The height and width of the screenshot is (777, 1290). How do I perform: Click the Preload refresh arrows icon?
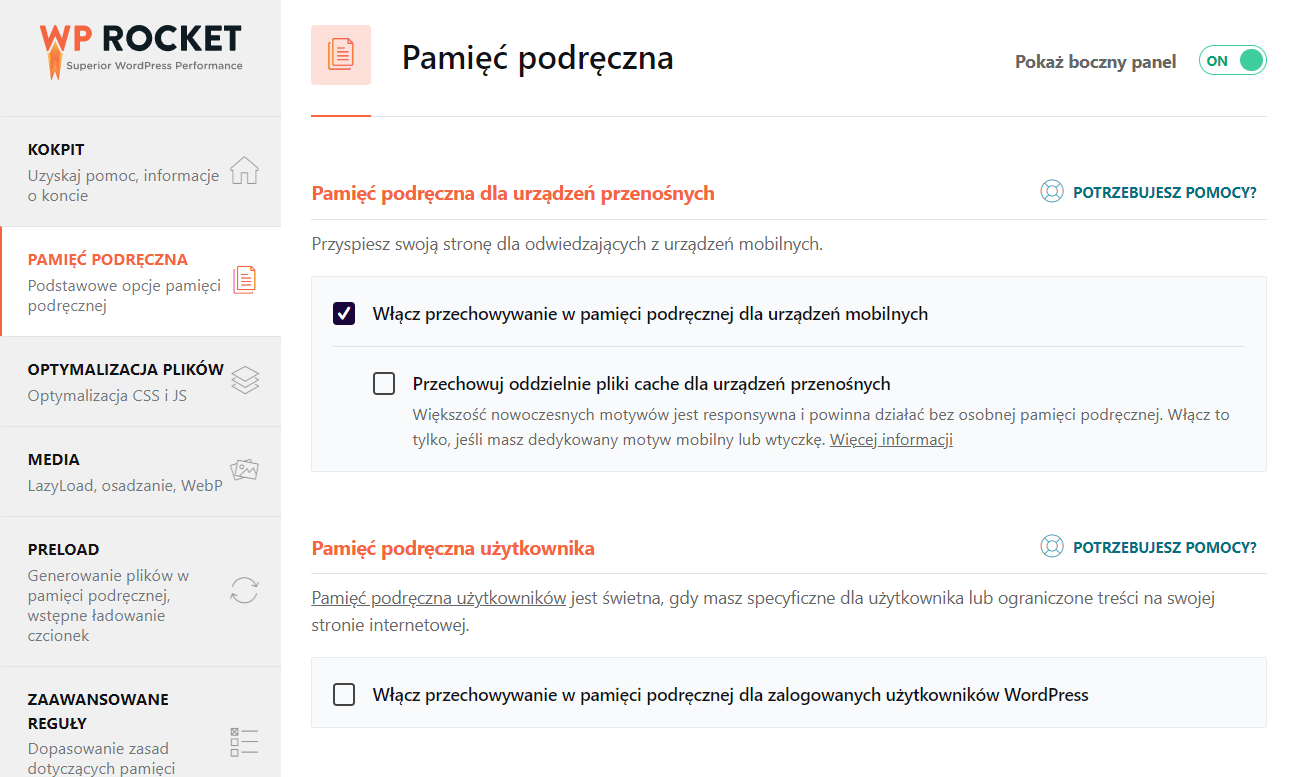pos(244,590)
